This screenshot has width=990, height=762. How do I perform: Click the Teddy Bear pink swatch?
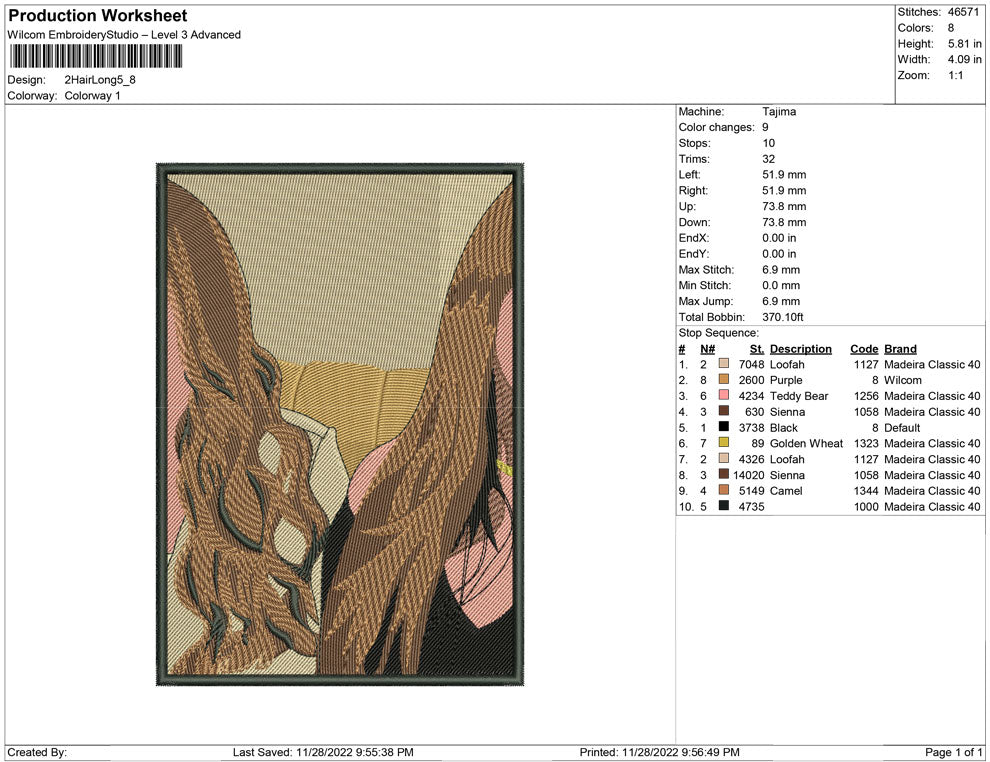click(724, 395)
